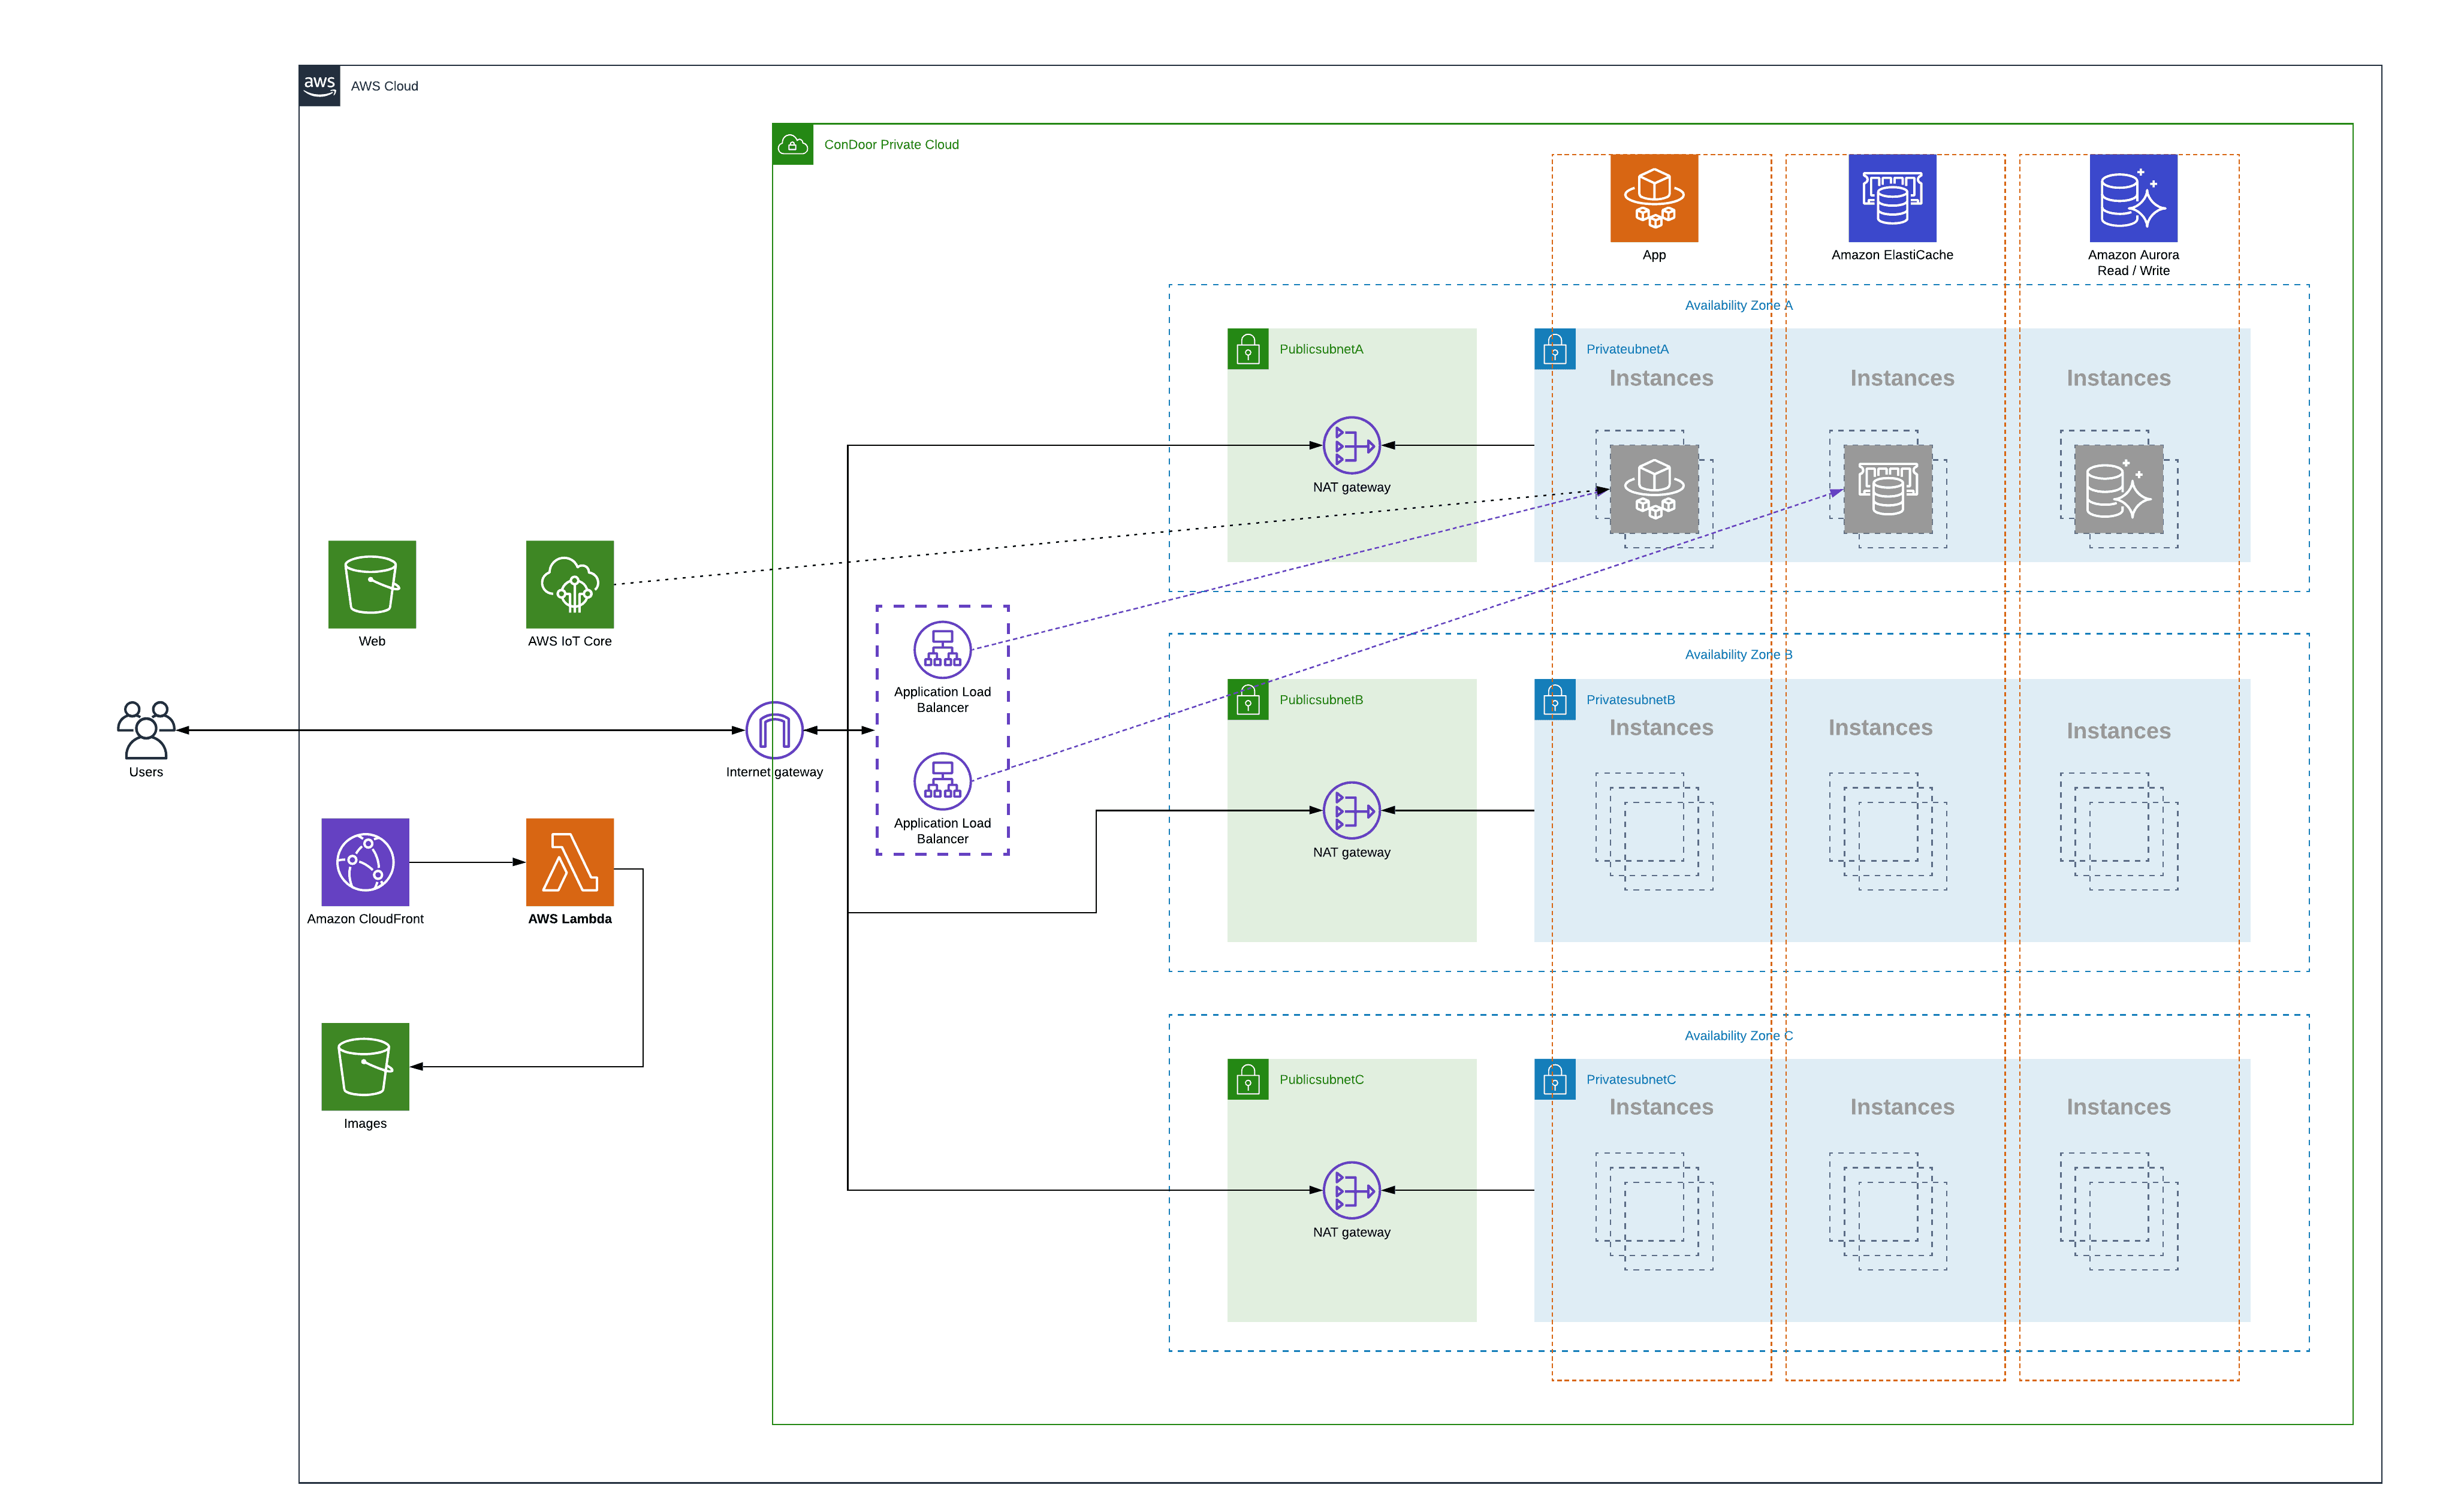Select the ConDoor Private Cloud VPC icon
The height and width of the screenshot is (1512, 2464).
793,145
